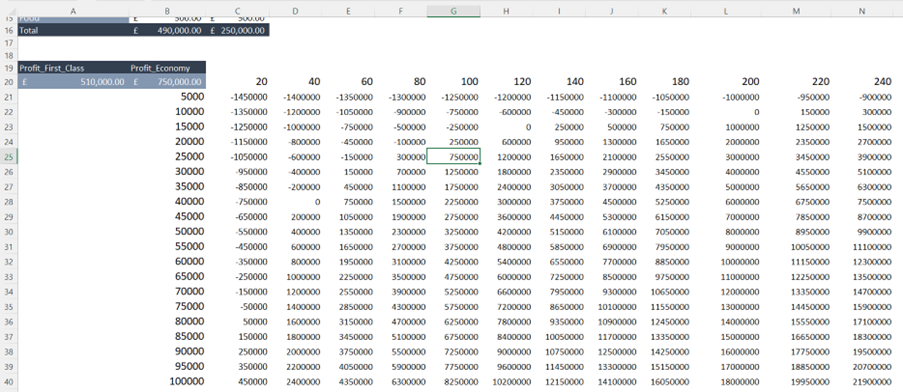
Task: Select the highlighted row header 25
Action: tap(9, 157)
